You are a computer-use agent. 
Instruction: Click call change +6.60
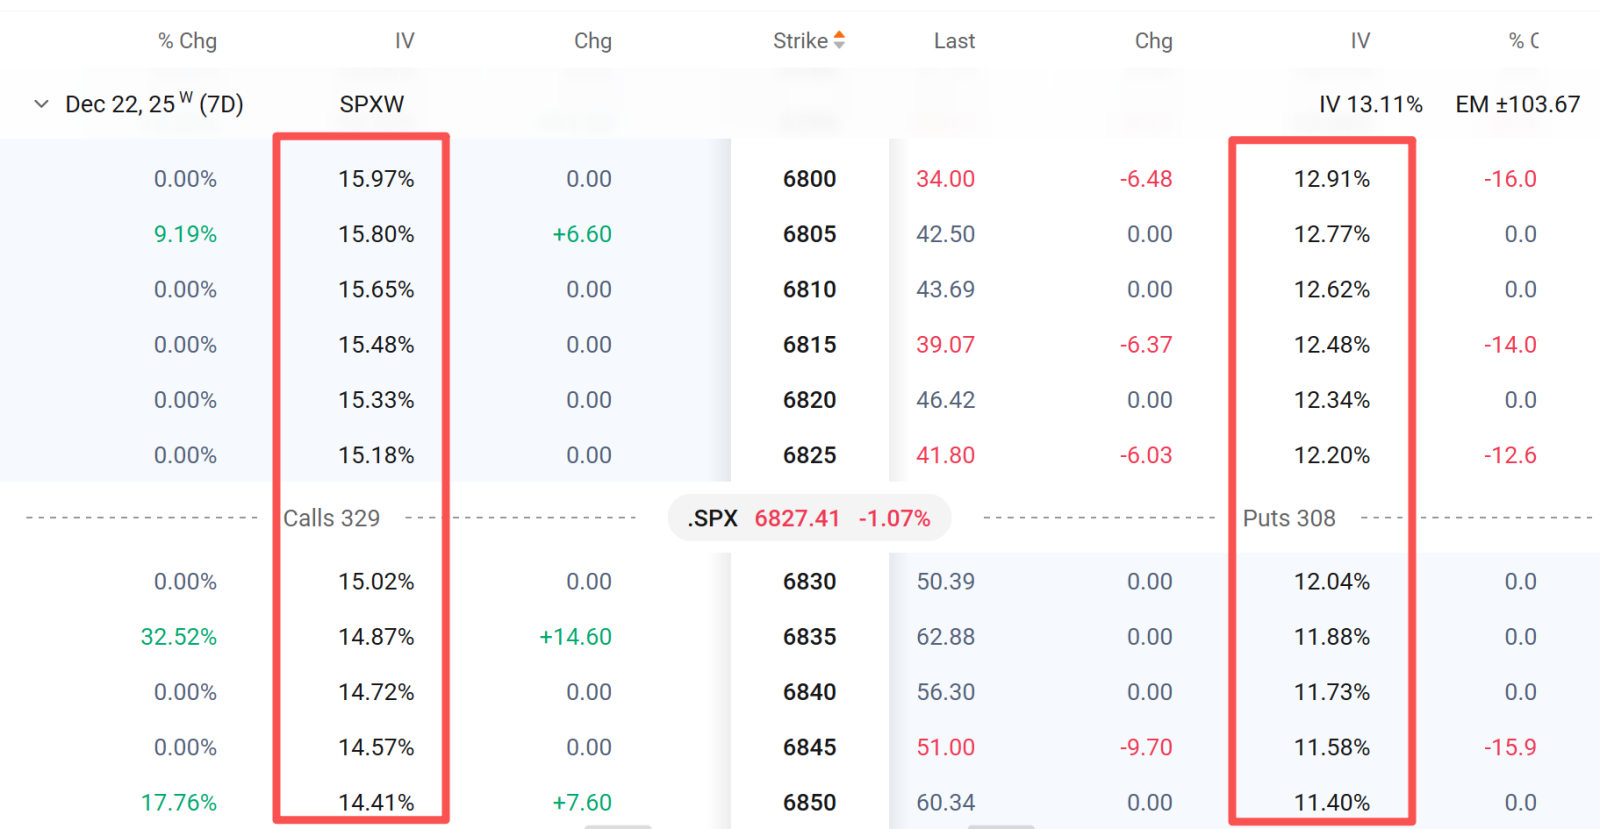pos(582,234)
